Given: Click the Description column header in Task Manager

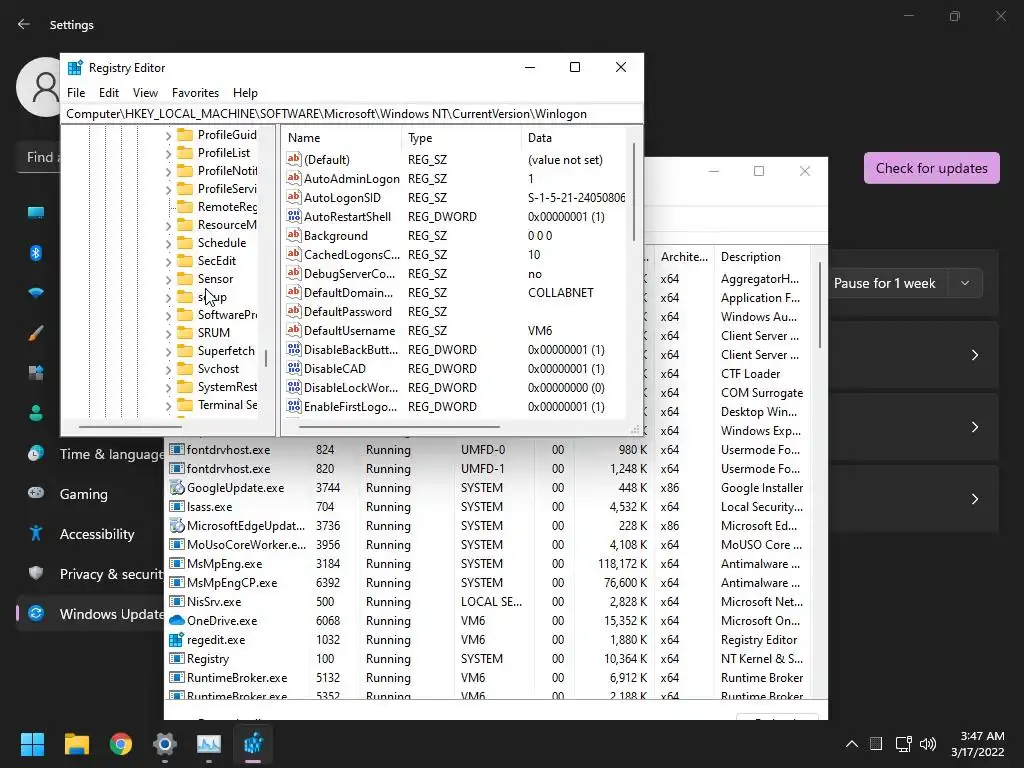Looking at the screenshot, I should pos(761,257).
